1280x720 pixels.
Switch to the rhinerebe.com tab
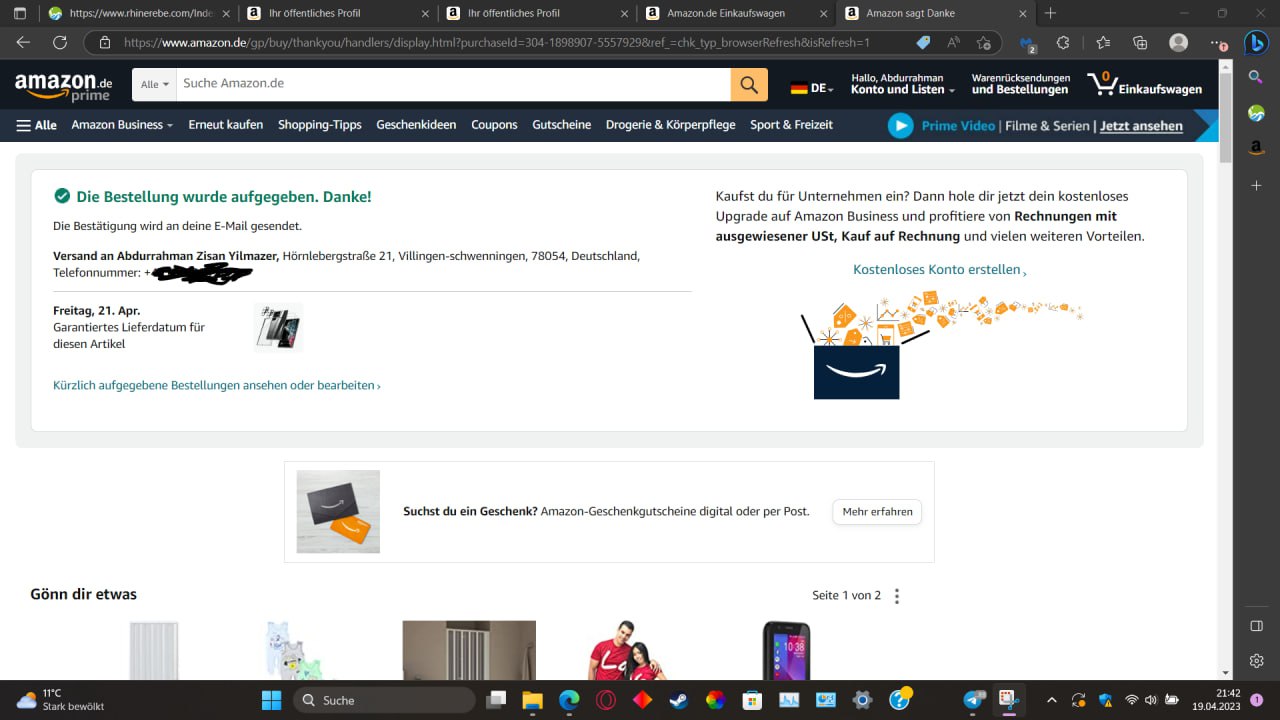coord(138,13)
